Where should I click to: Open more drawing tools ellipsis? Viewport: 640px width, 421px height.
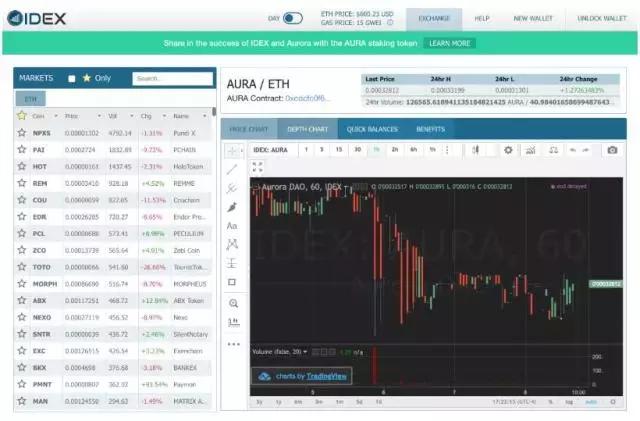coord(233,344)
